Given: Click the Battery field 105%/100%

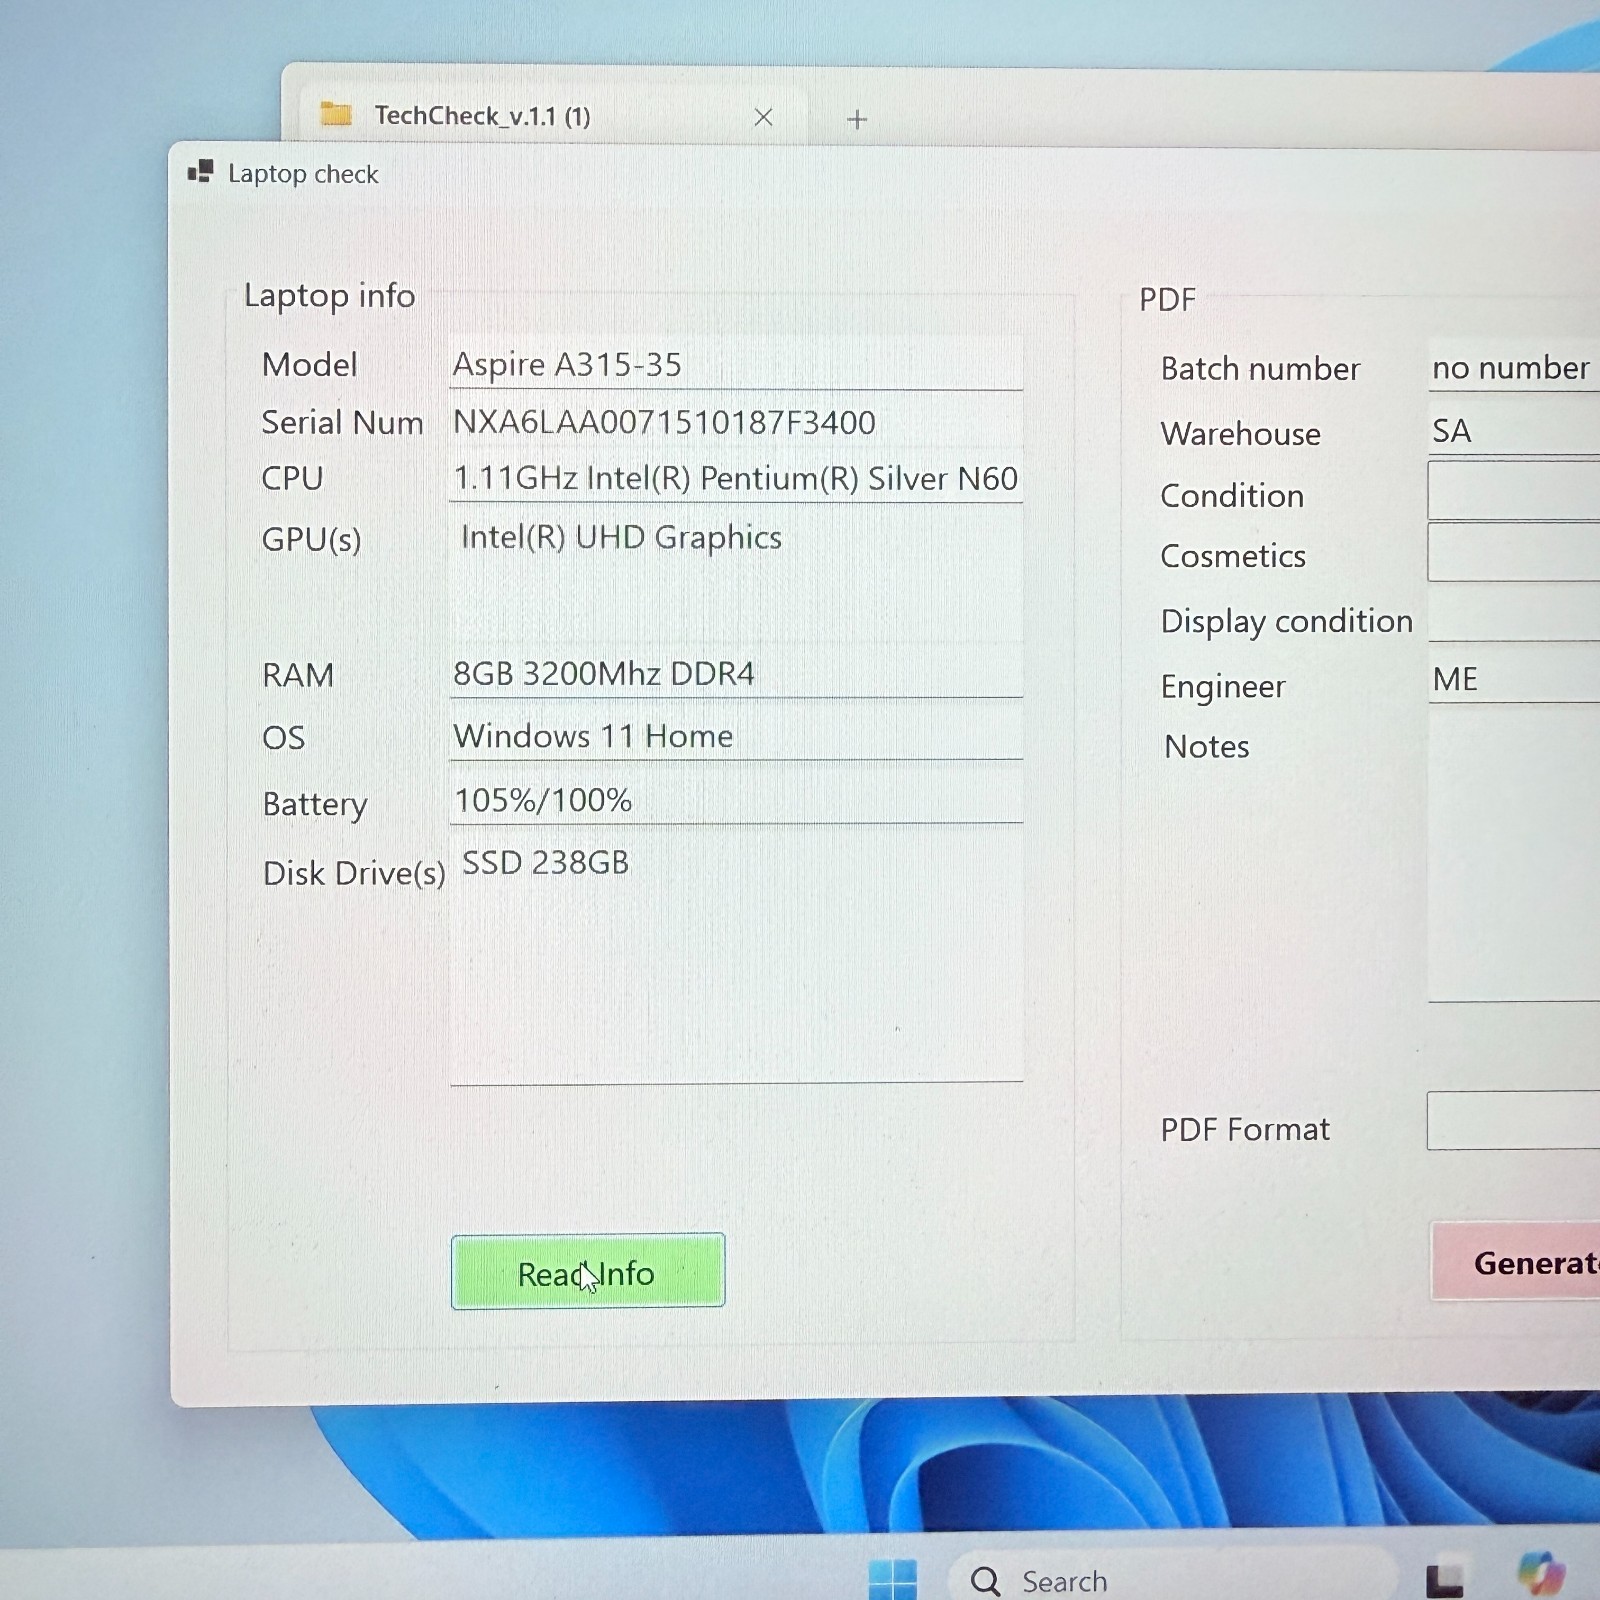Looking at the screenshot, I should [x=736, y=800].
